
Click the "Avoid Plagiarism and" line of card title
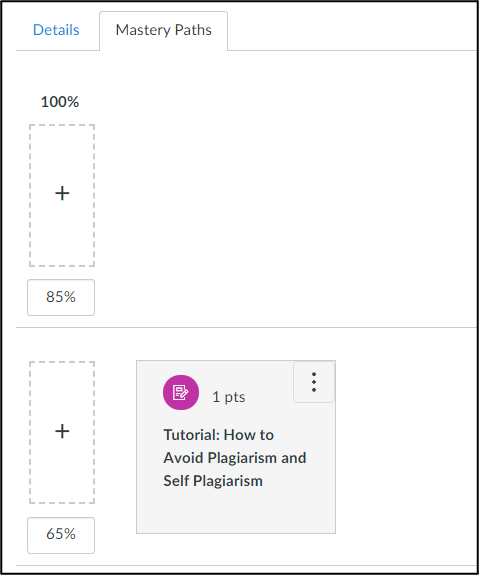point(235,458)
